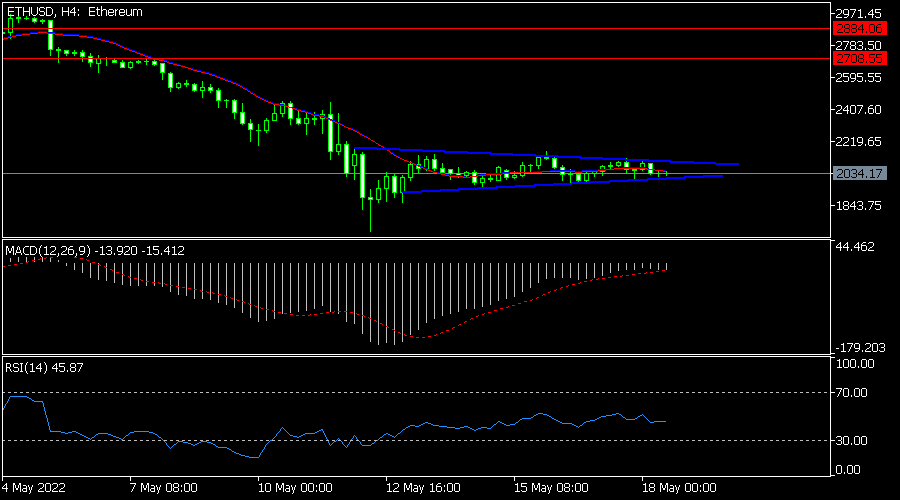Click the MACD scale value -179.203
Image resolution: width=900 pixels, height=500 pixels.
[x=860, y=348]
